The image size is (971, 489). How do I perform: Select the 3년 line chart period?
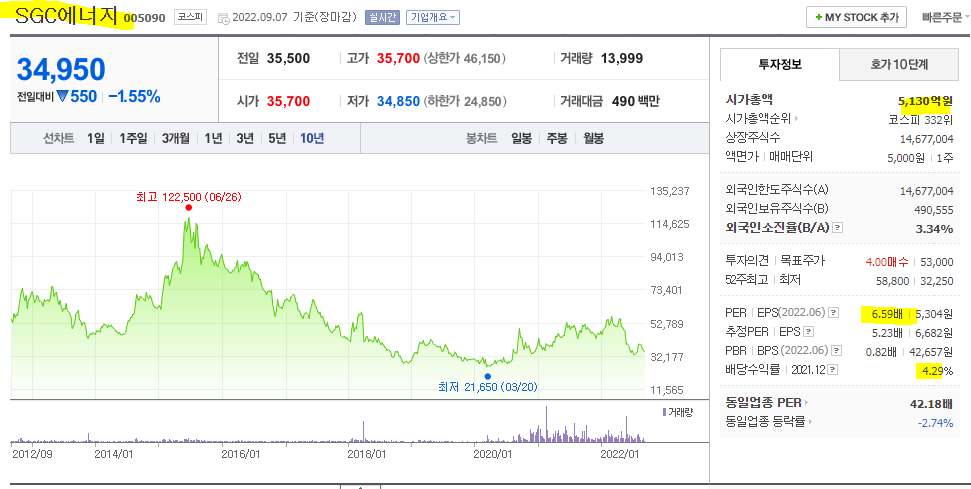(x=245, y=139)
